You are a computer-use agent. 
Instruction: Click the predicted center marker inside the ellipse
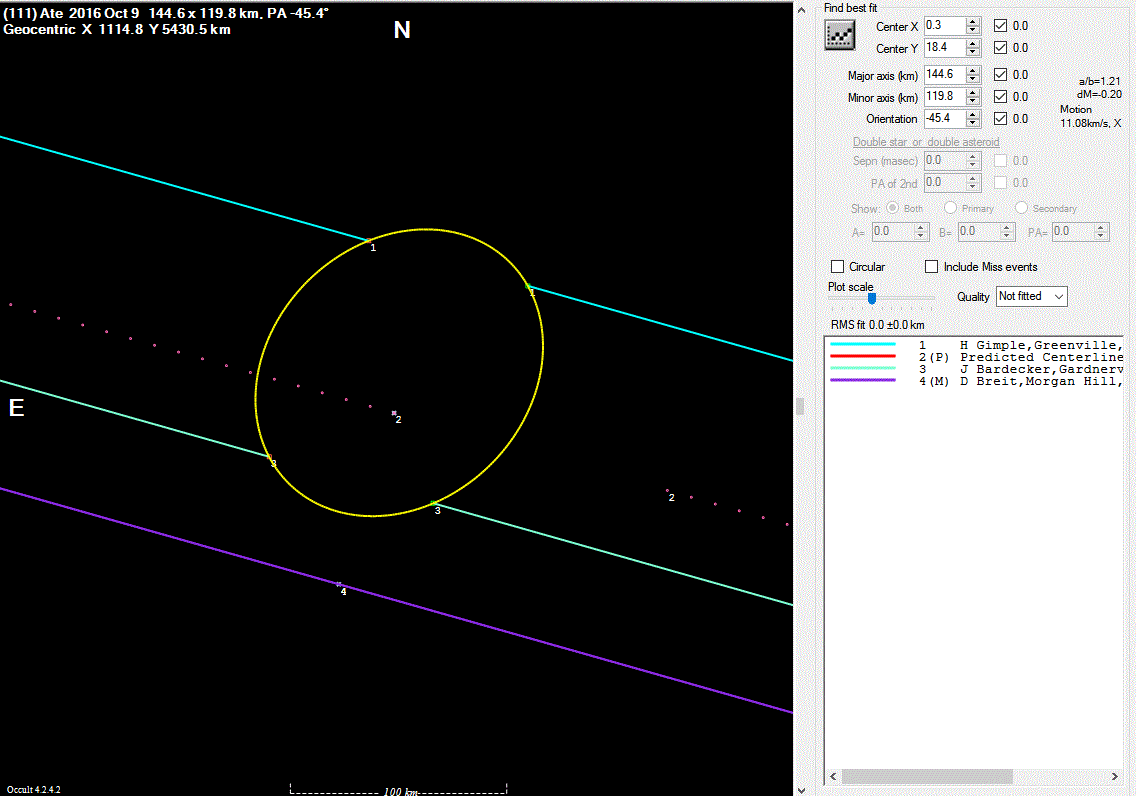394,412
